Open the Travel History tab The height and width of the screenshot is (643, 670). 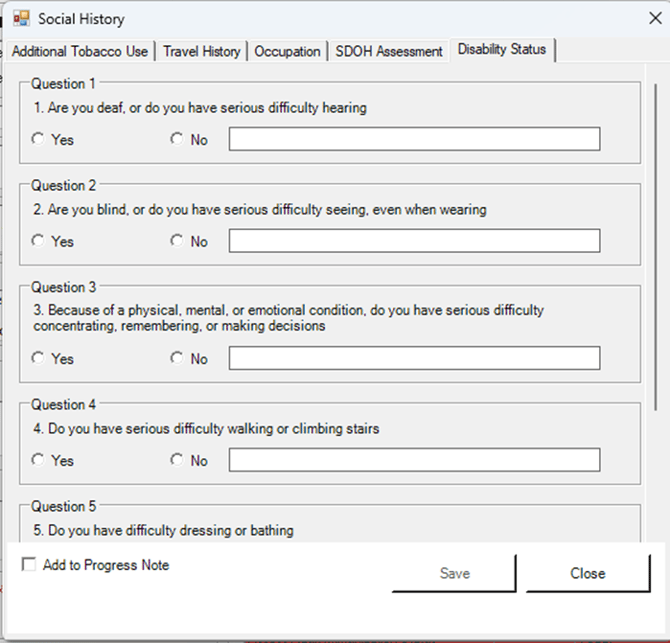coord(202,51)
